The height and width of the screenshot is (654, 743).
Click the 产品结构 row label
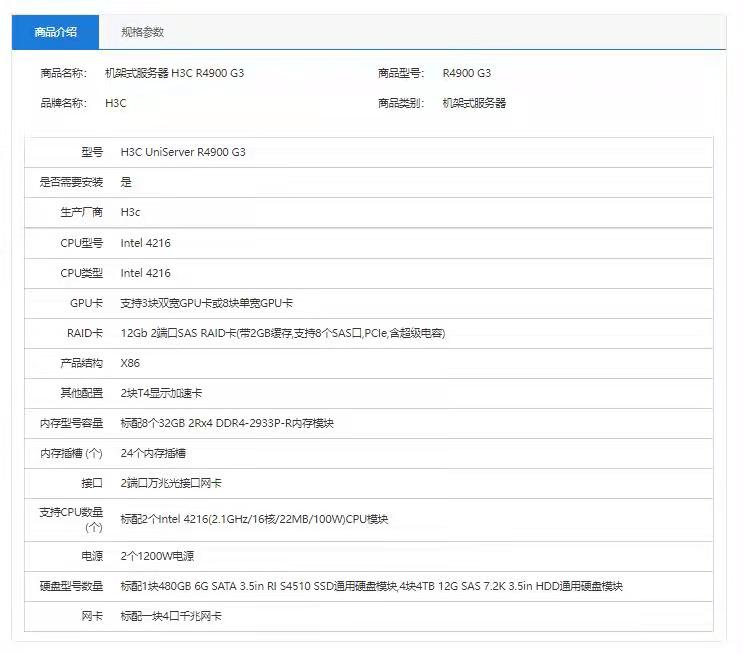pos(82,363)
